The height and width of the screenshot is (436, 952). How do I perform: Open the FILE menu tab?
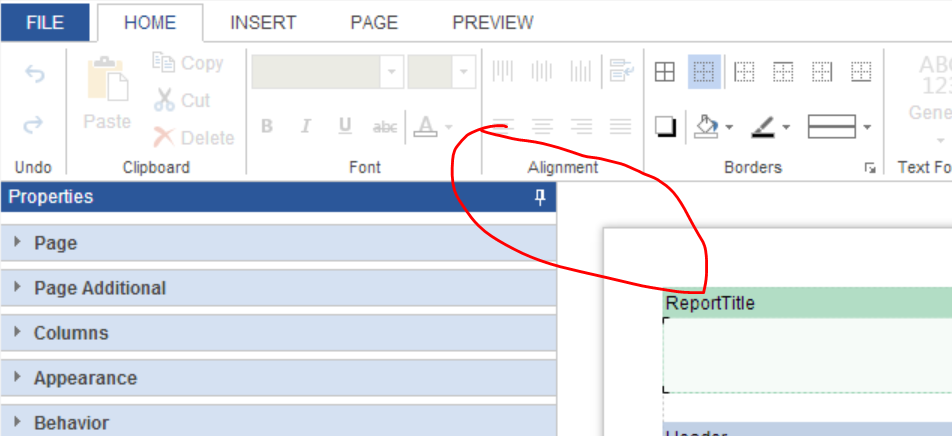tap(45, 22)
